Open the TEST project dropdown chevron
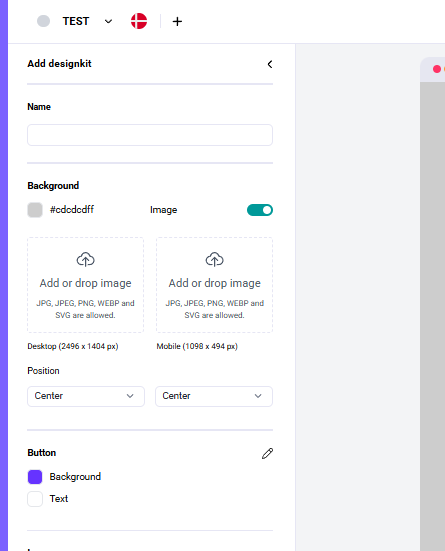 tap(108, 21)
